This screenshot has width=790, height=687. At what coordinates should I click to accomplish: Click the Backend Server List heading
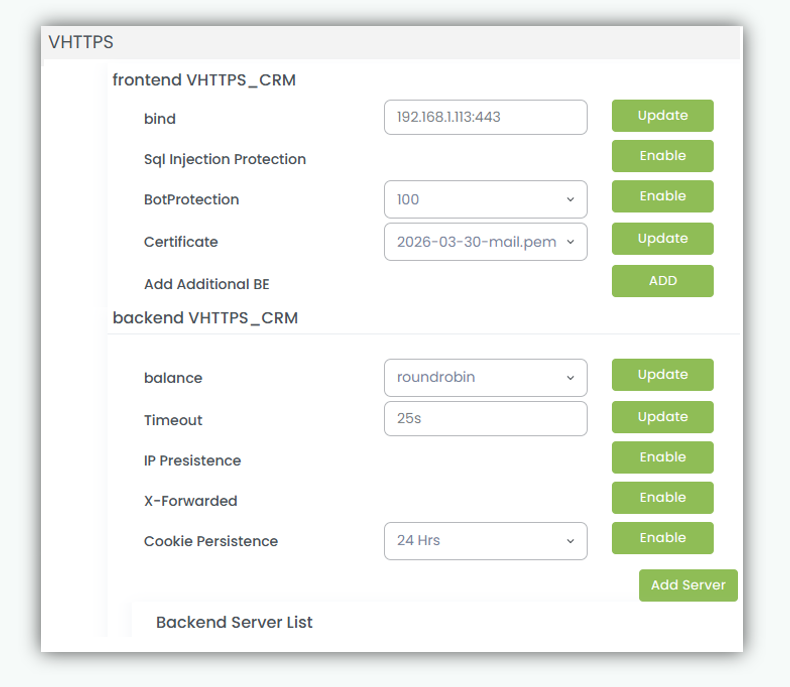234,622
